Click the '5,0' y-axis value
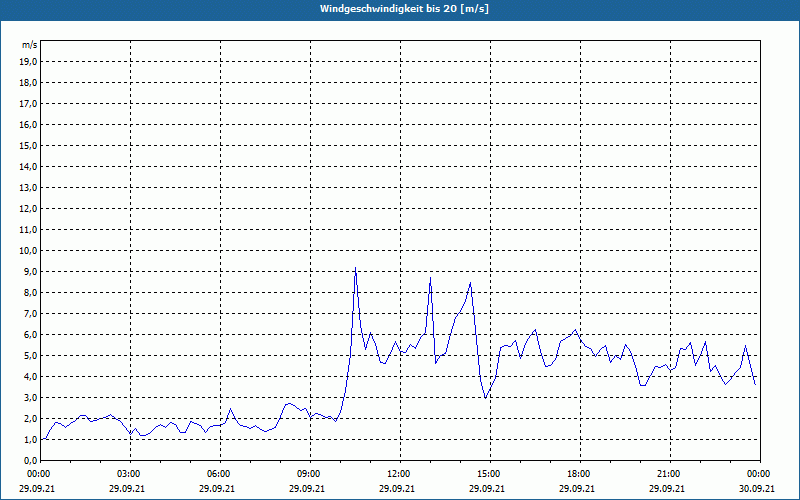The height and width of the screenshot is (500, 800). 31,356
